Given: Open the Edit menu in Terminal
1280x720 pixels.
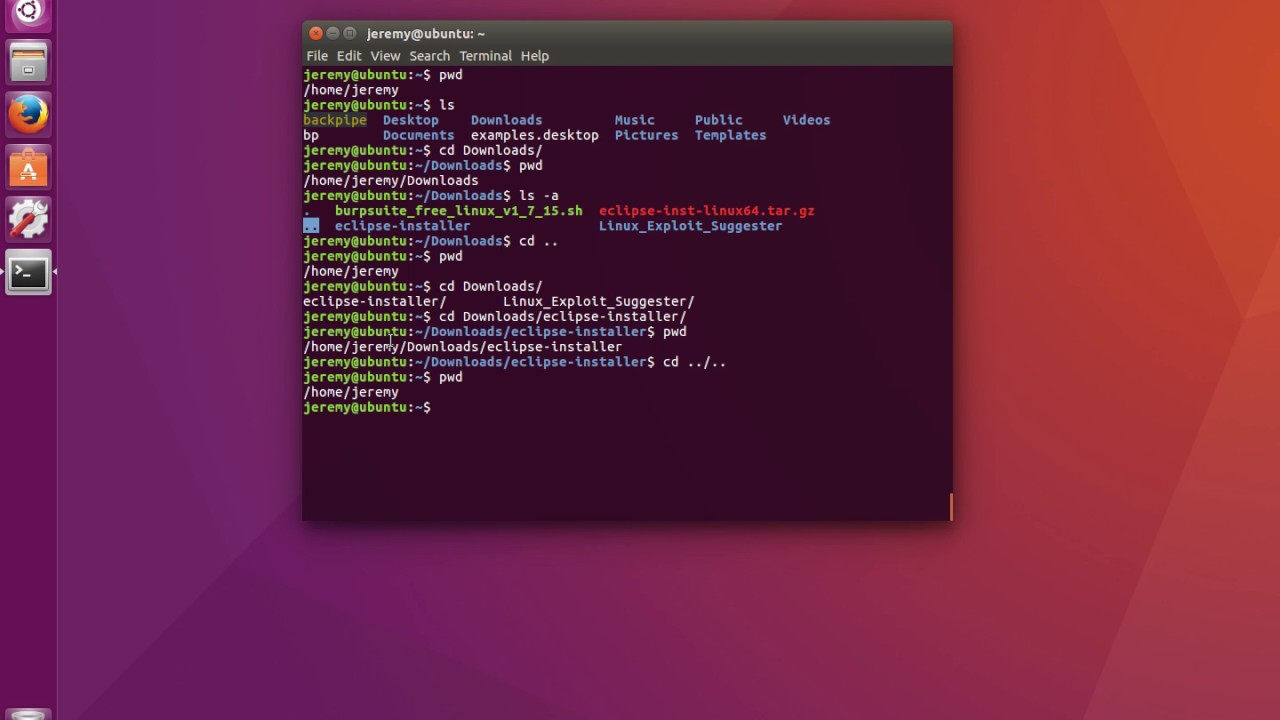Looking at the screenshot, I should tap(349, 56).
